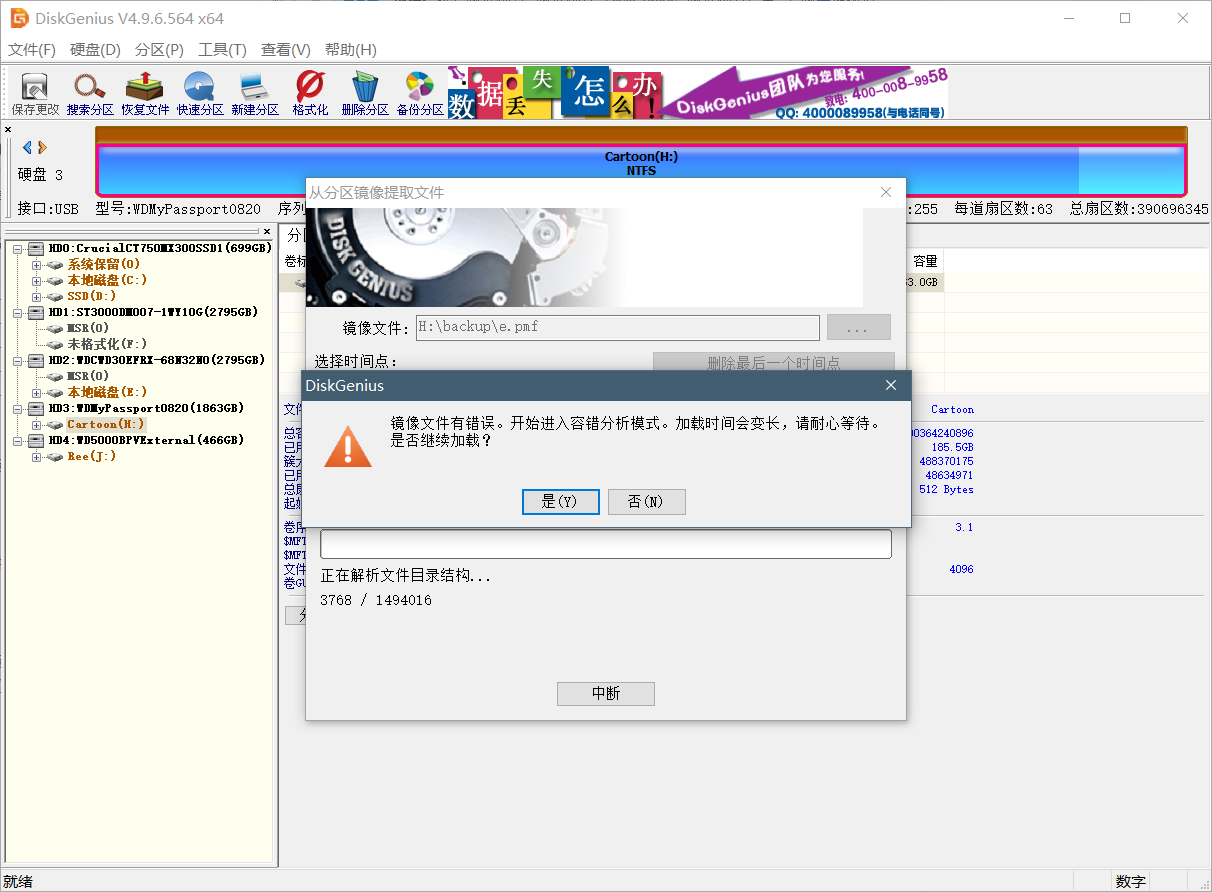Select the Cartoon(H:) NTFS partition bar
1212x892 pixels.
(x=641, y=170)
